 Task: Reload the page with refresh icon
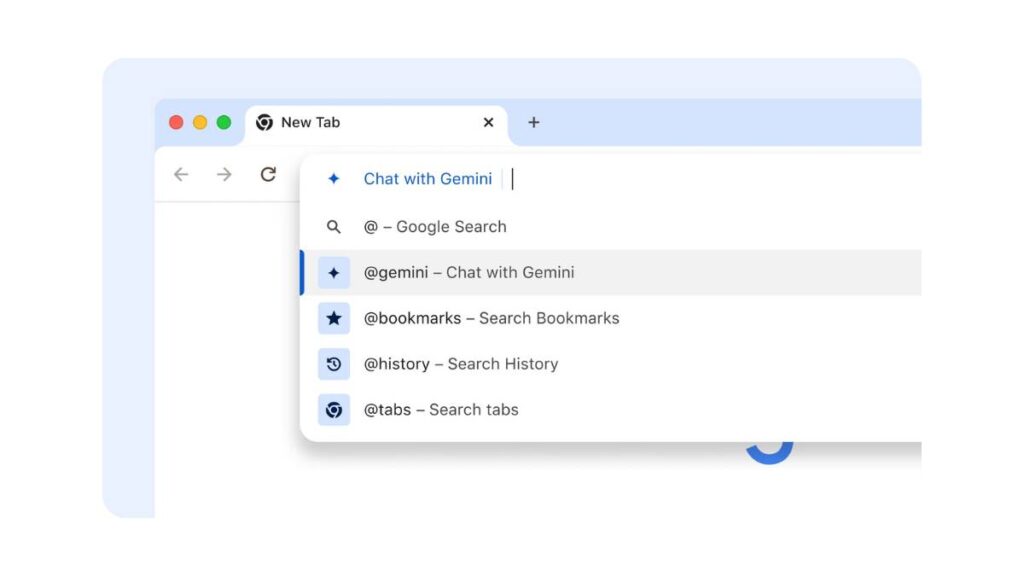pos(268,175)
